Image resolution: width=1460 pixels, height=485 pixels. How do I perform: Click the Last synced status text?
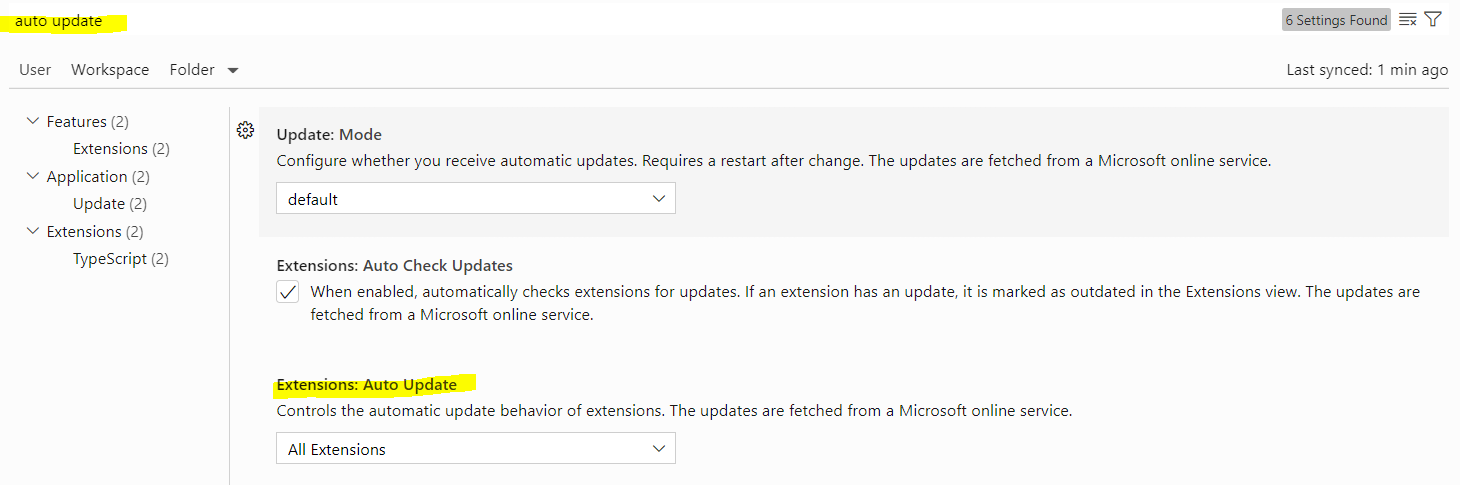point(1367,70)
